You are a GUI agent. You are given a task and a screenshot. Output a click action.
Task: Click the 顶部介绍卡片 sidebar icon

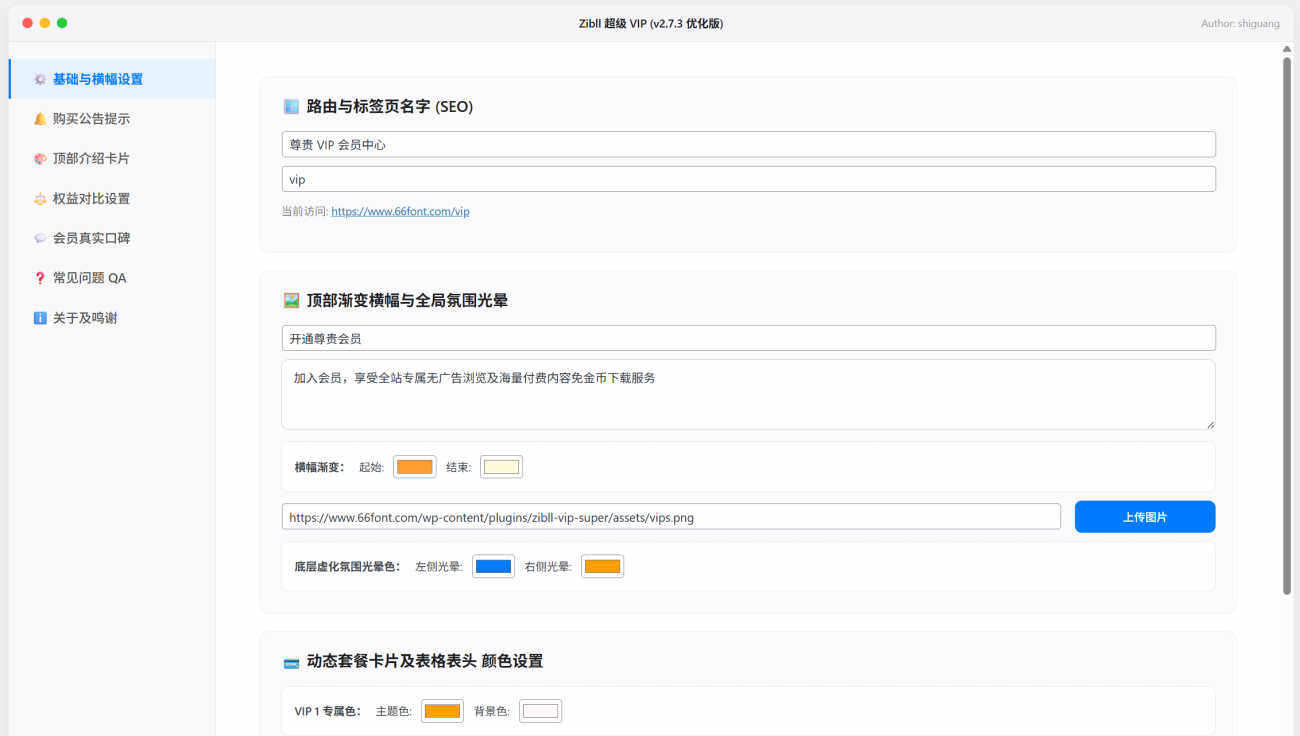[40, 159]
